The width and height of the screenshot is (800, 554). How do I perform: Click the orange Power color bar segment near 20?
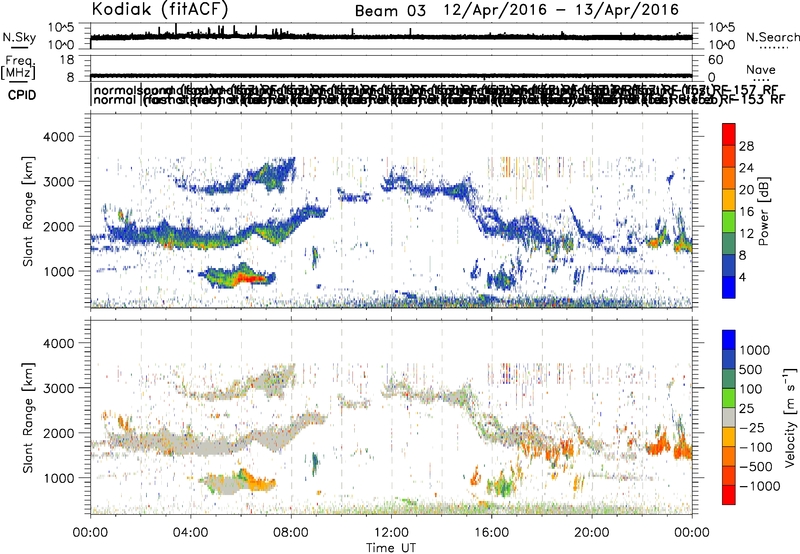pos(729,178)
